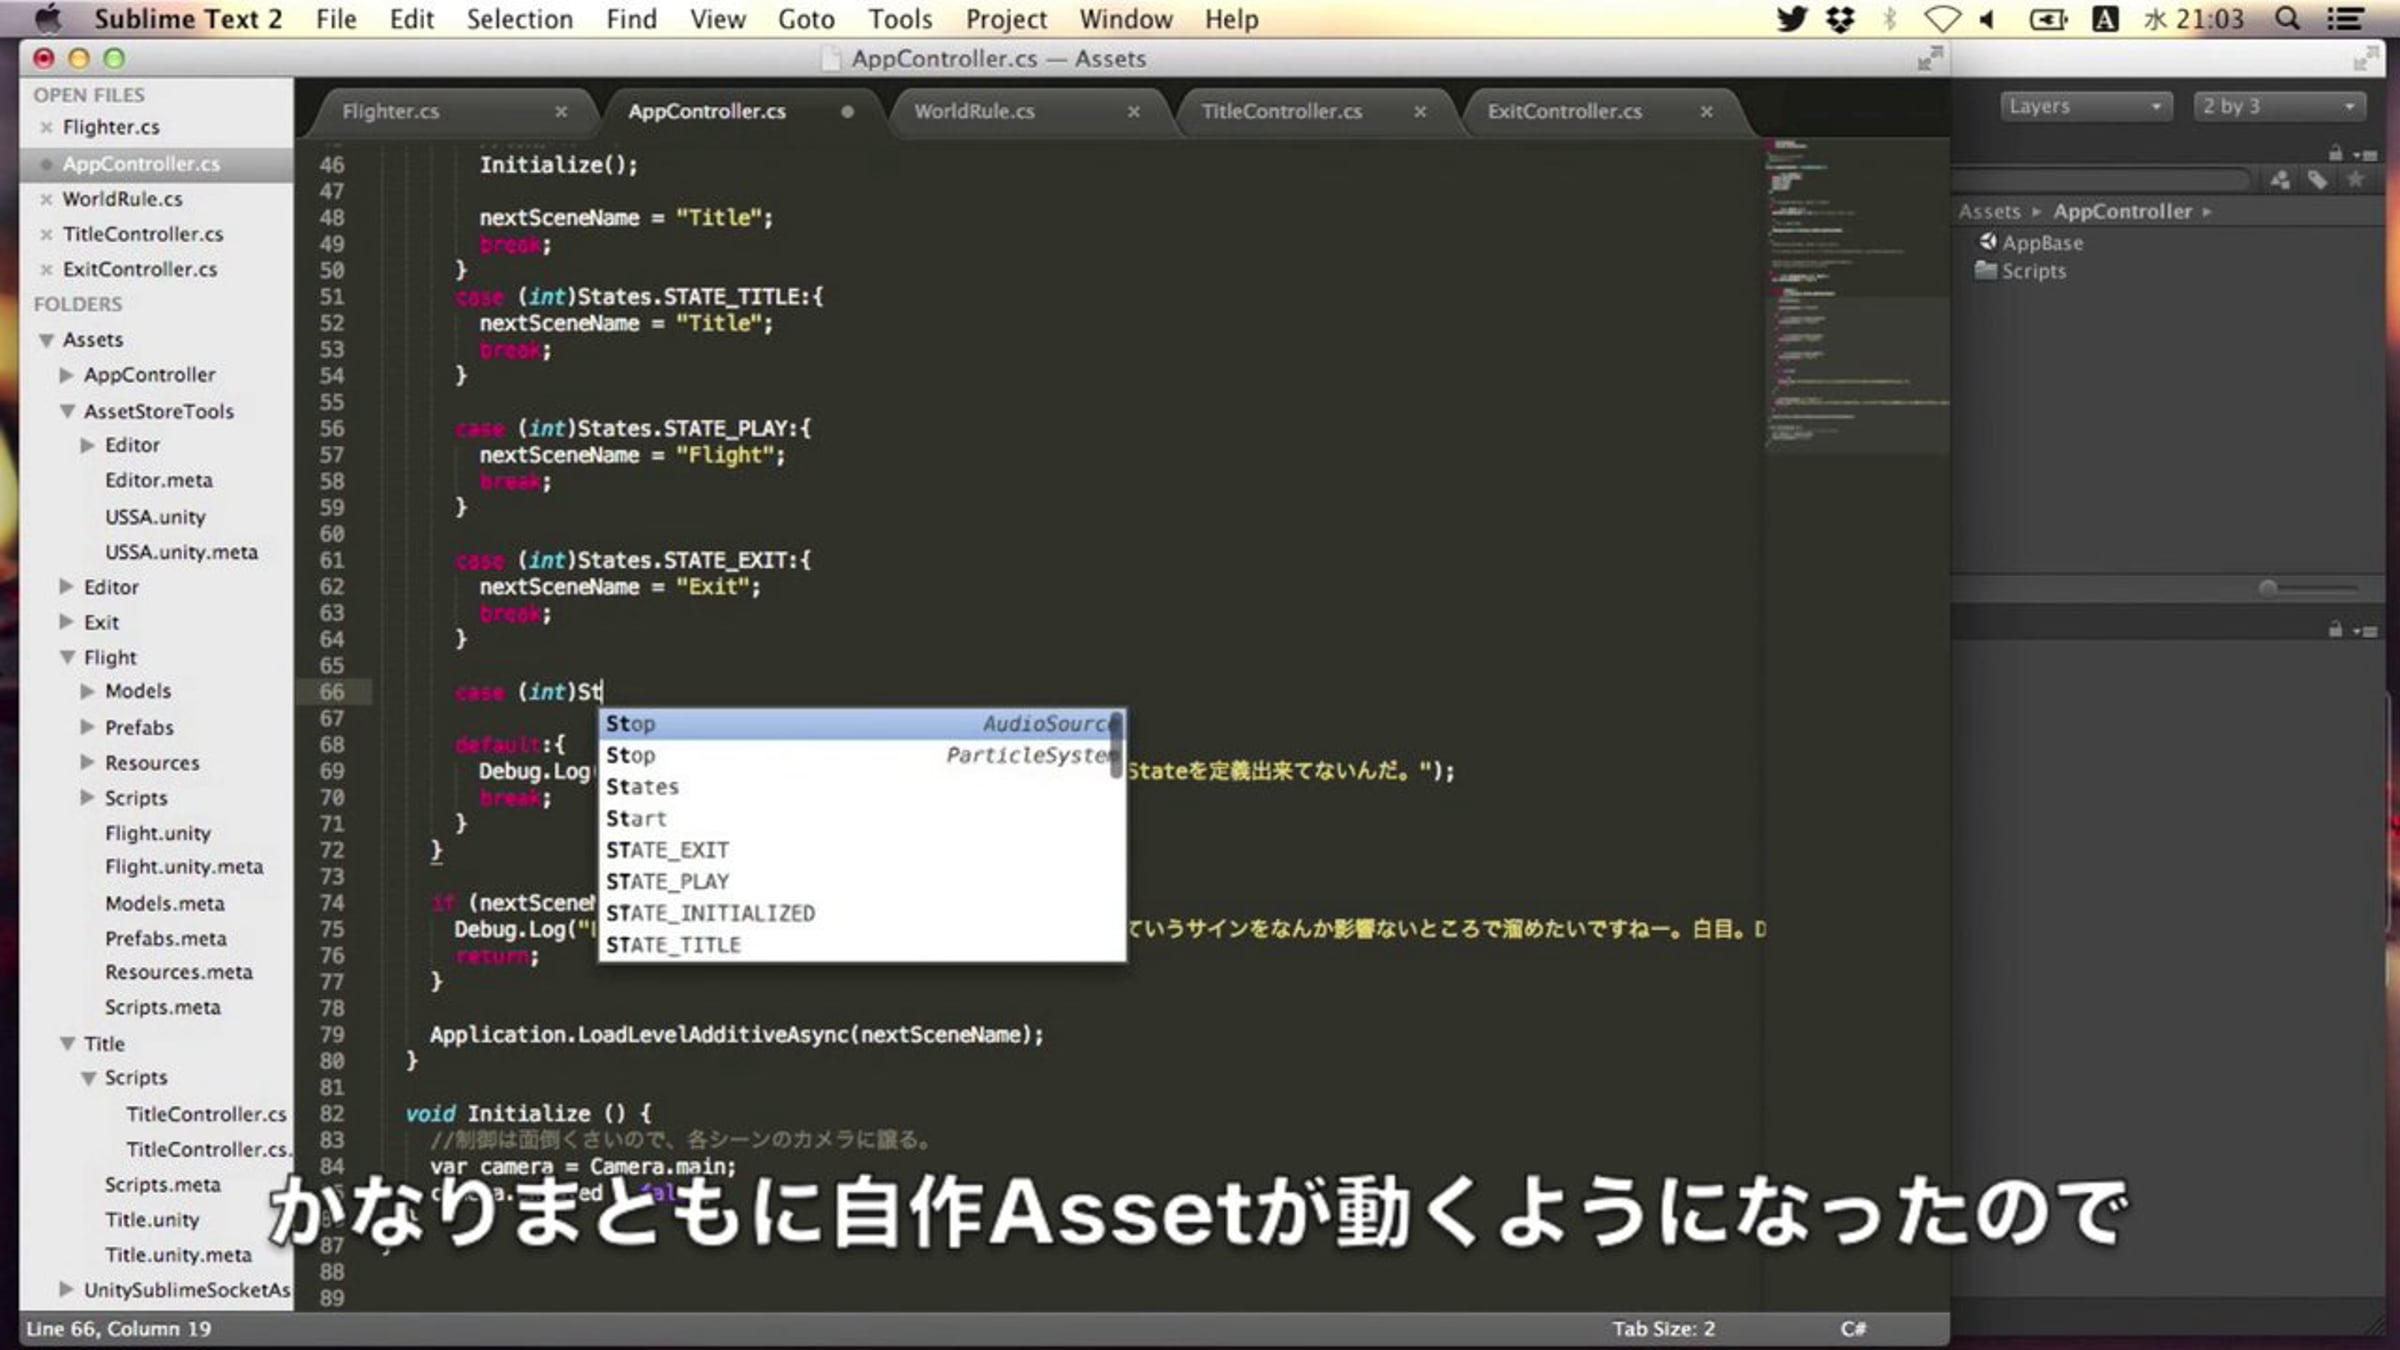Click the Scripts folder icon in Unity

click(1986, 270)
